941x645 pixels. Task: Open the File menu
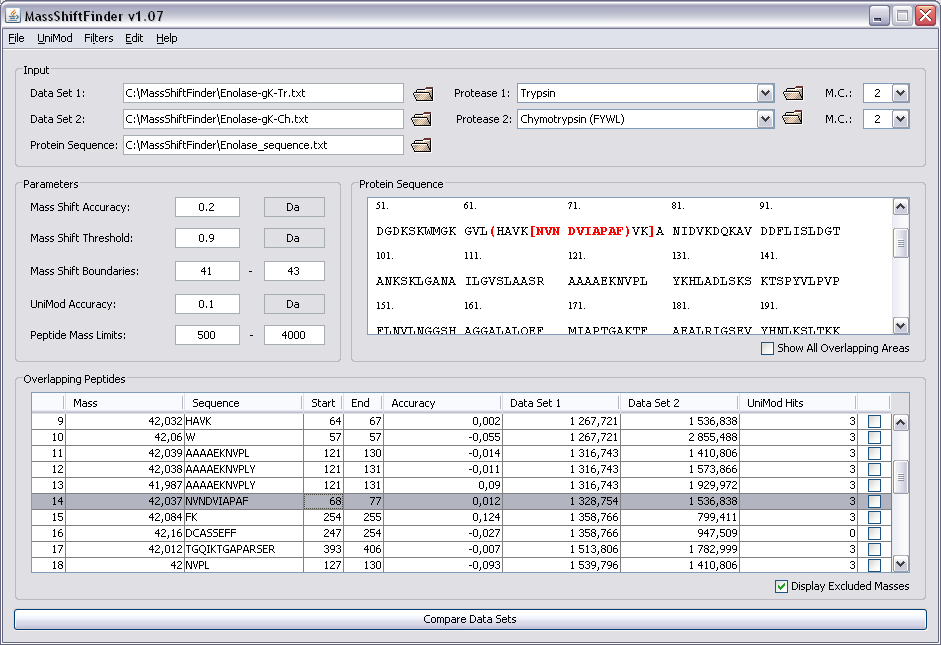pyautogui.click(x=16, y=38)
